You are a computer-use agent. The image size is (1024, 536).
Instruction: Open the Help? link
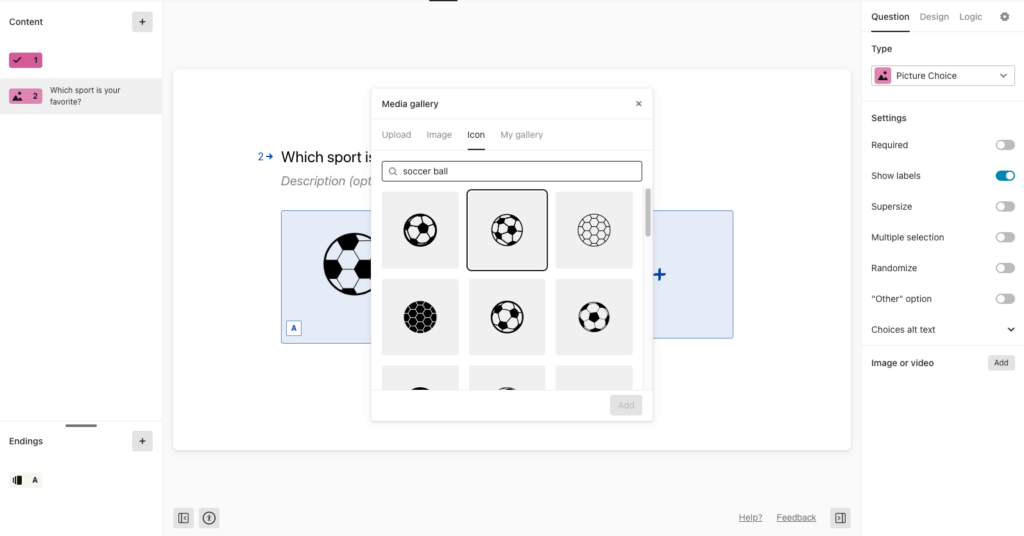tap(750, 518)
